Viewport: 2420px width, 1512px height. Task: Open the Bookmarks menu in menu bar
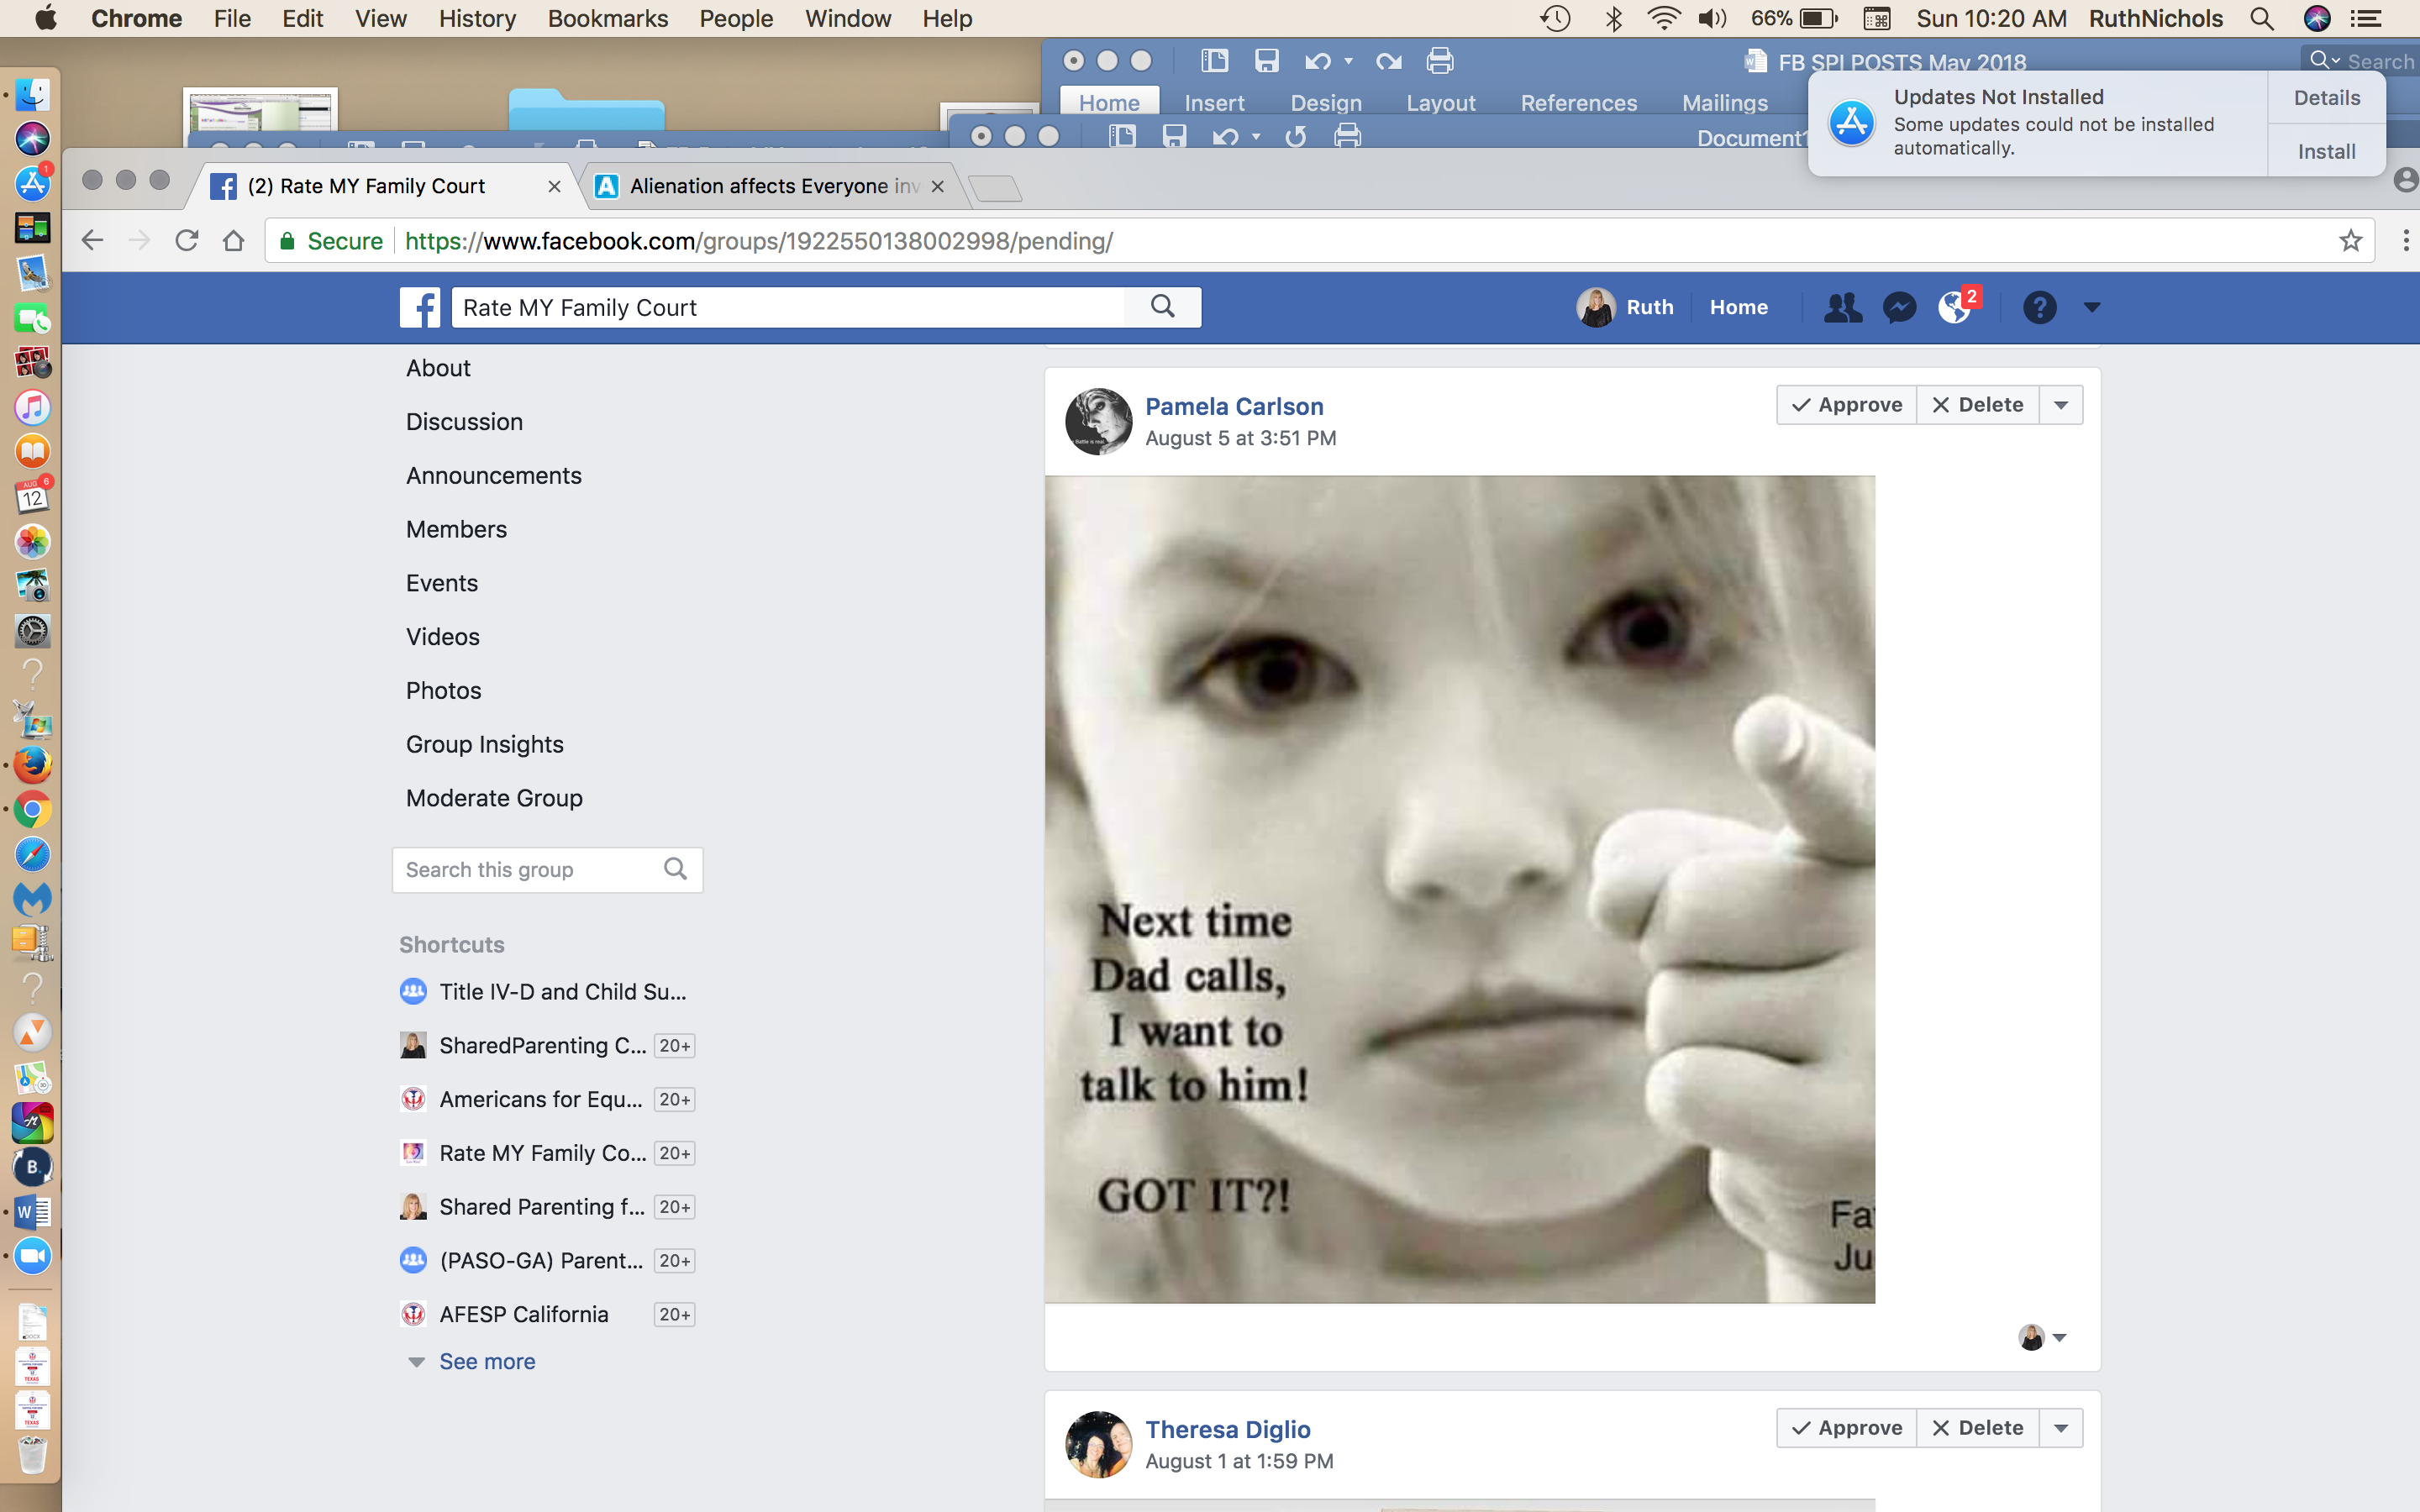point(607,18)
